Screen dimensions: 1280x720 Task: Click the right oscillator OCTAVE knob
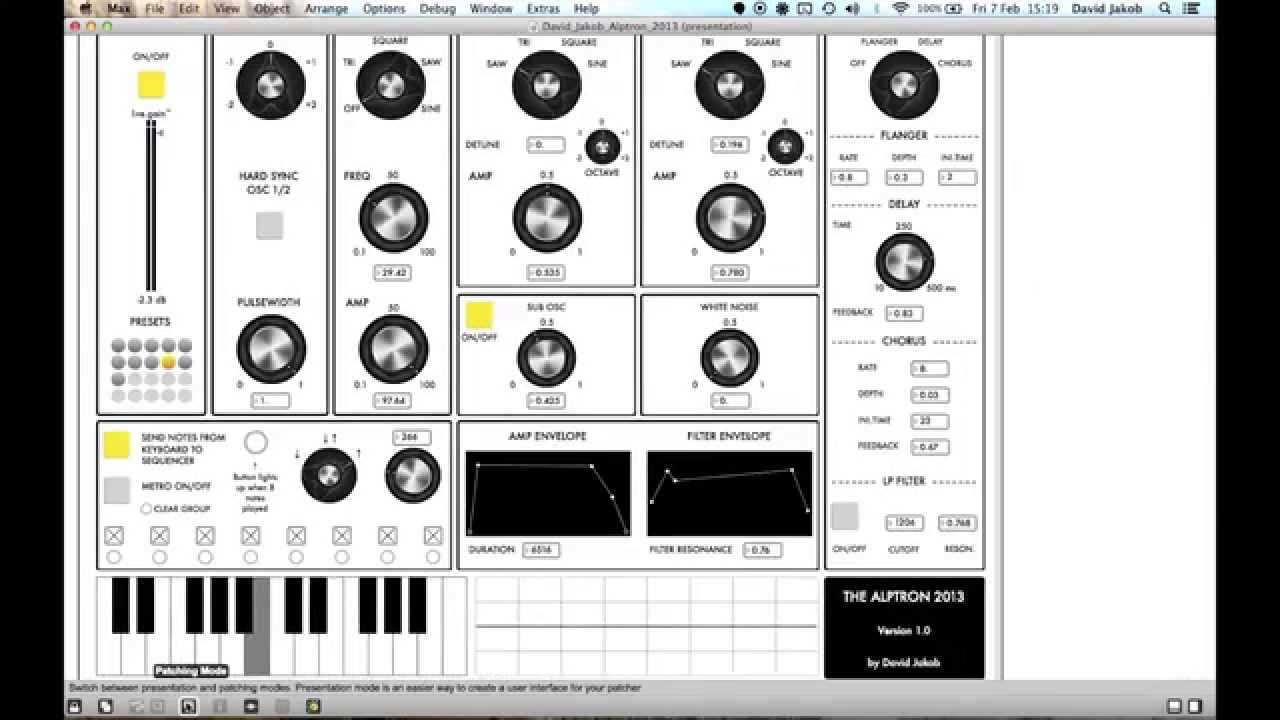(x=785, y=147)
